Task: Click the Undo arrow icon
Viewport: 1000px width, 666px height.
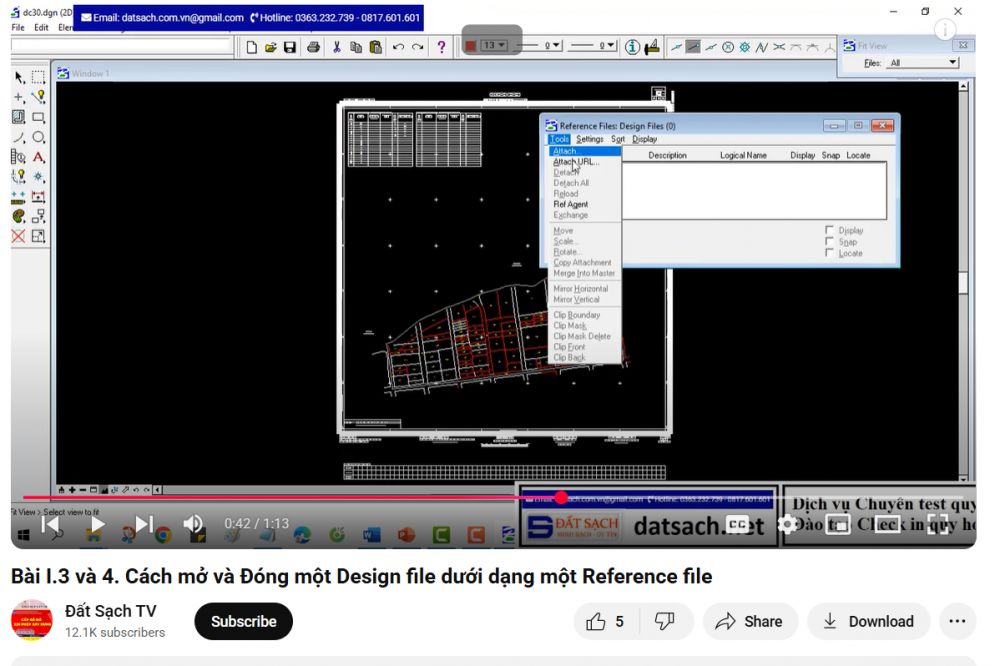Action: point(399,47)
